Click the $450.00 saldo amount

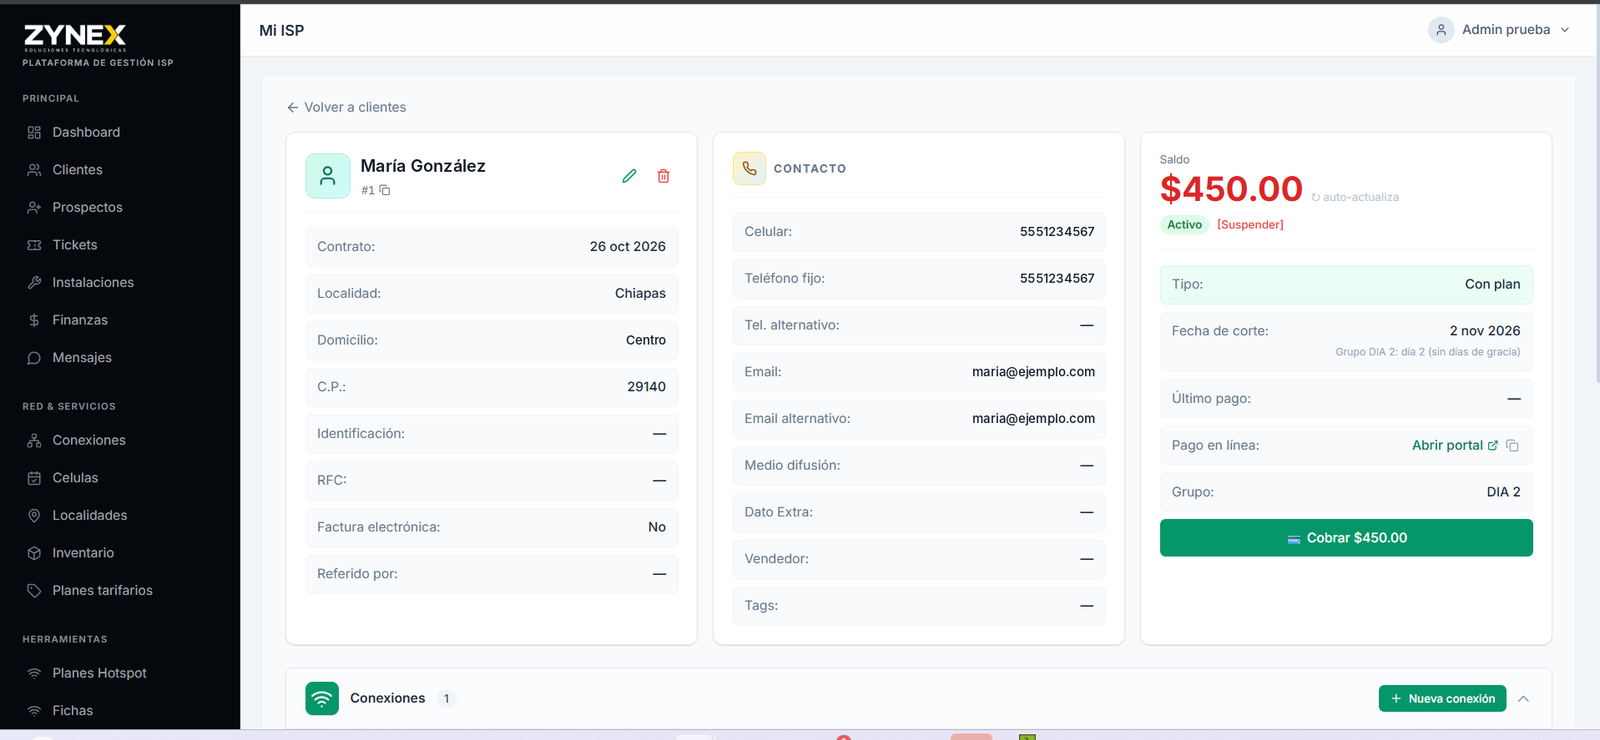[x=1231, y=189]
